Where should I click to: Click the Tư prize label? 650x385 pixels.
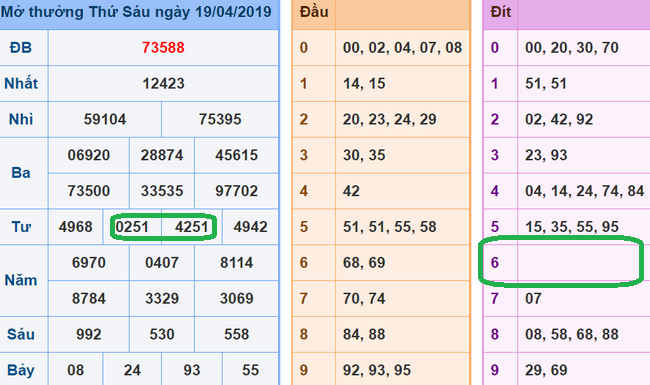click(21, 227)
